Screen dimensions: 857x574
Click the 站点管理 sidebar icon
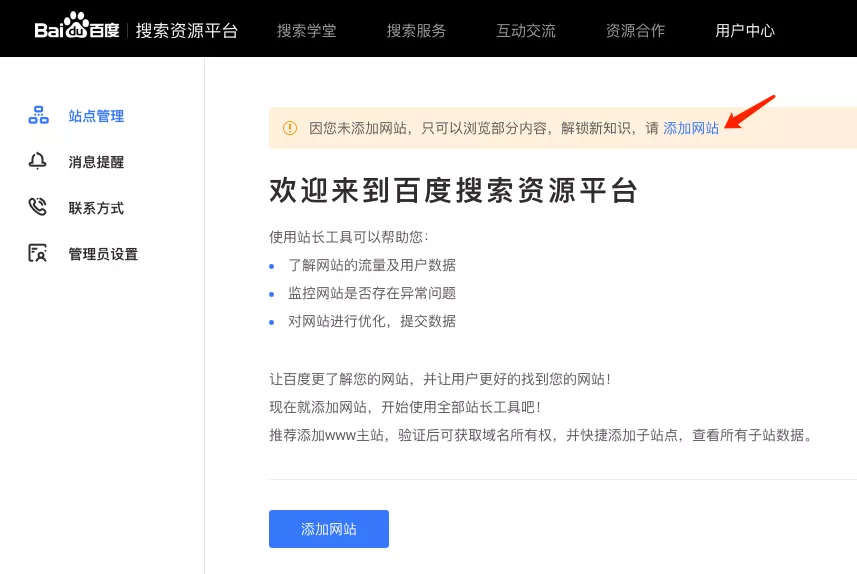38,115
